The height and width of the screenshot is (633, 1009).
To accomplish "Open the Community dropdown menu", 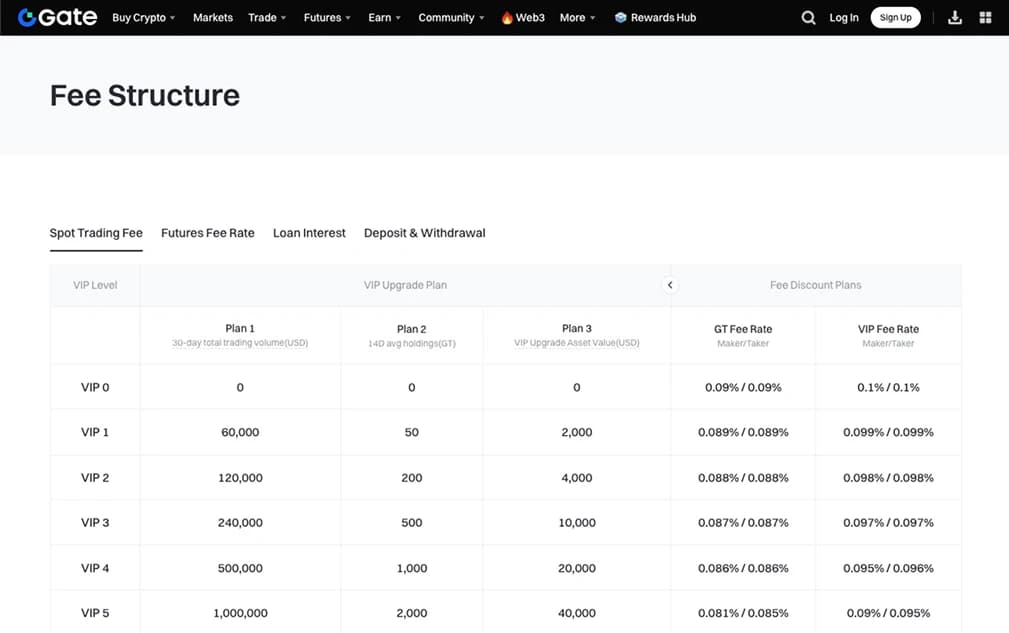I will click(452, 18).
